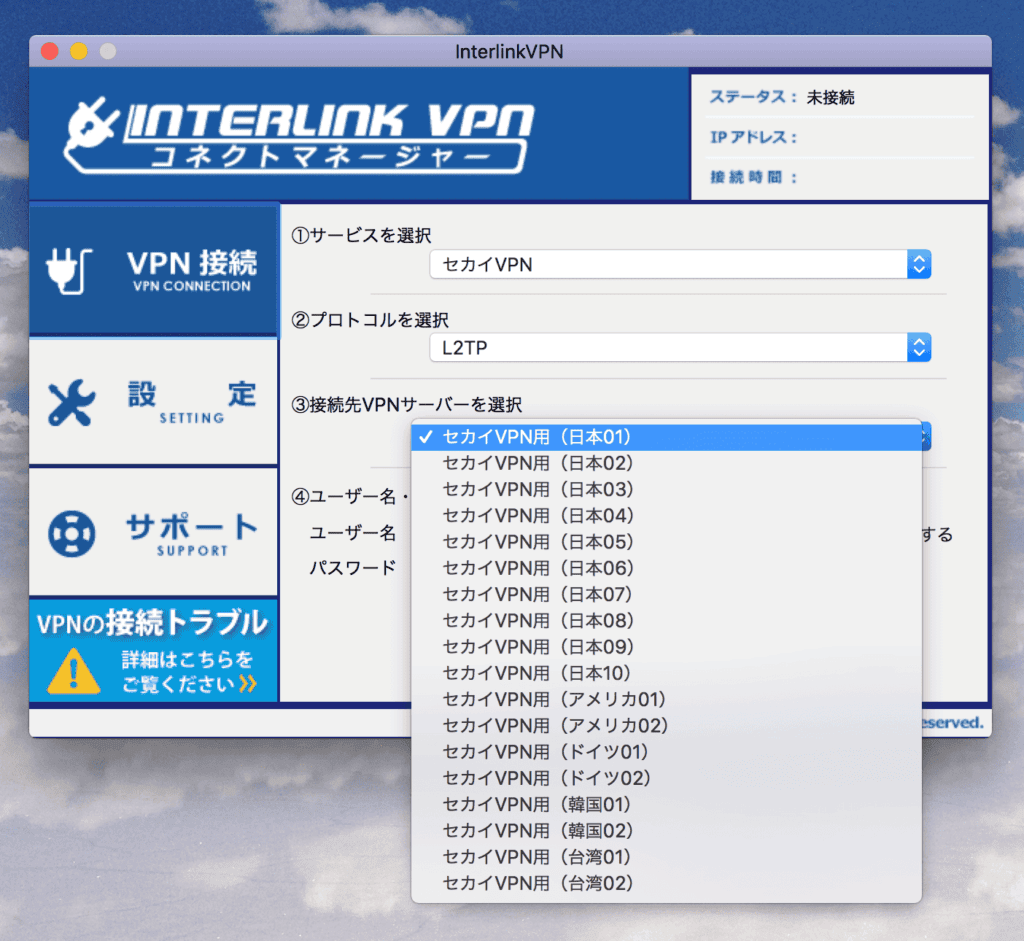Select セカイVPN用（台湾02）server
The height and width of the screenshot is (941, 1024).
(666, 883)
